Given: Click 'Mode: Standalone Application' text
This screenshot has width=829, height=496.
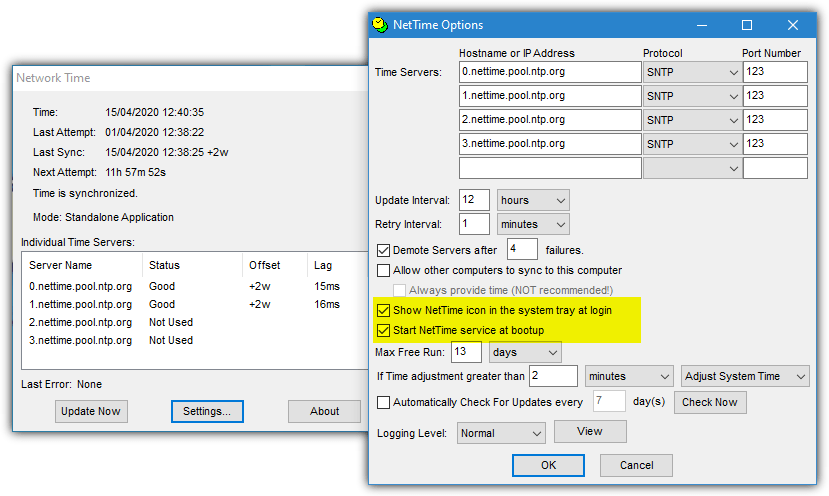Looking at the screenshot, I should coord(103,217).
